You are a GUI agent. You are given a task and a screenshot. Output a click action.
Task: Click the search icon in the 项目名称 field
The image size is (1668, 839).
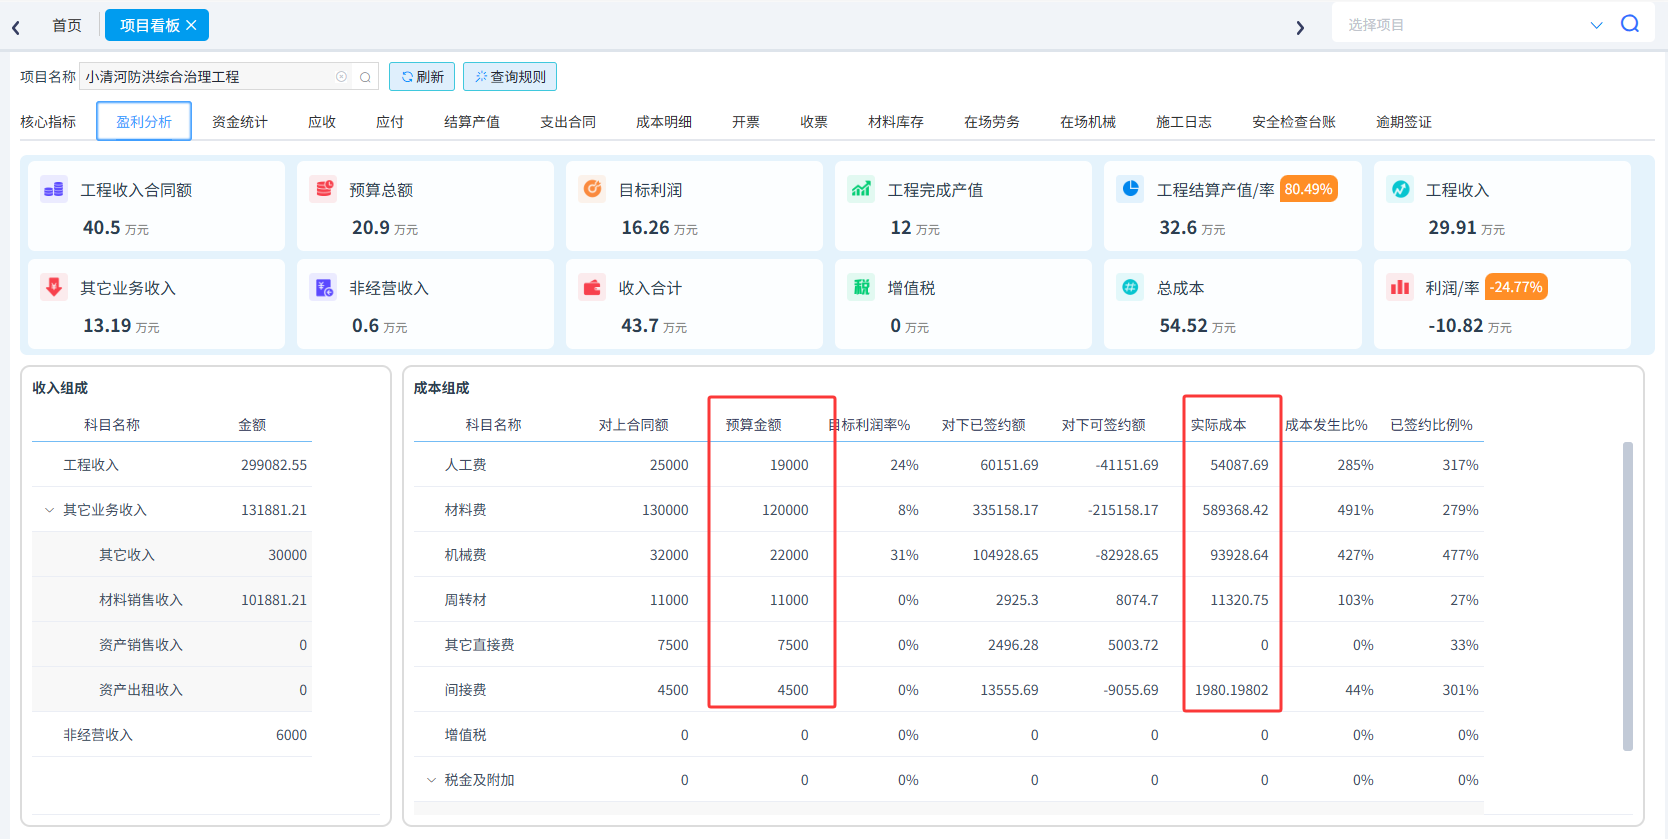pyautogui.click(x=366, y=77)
